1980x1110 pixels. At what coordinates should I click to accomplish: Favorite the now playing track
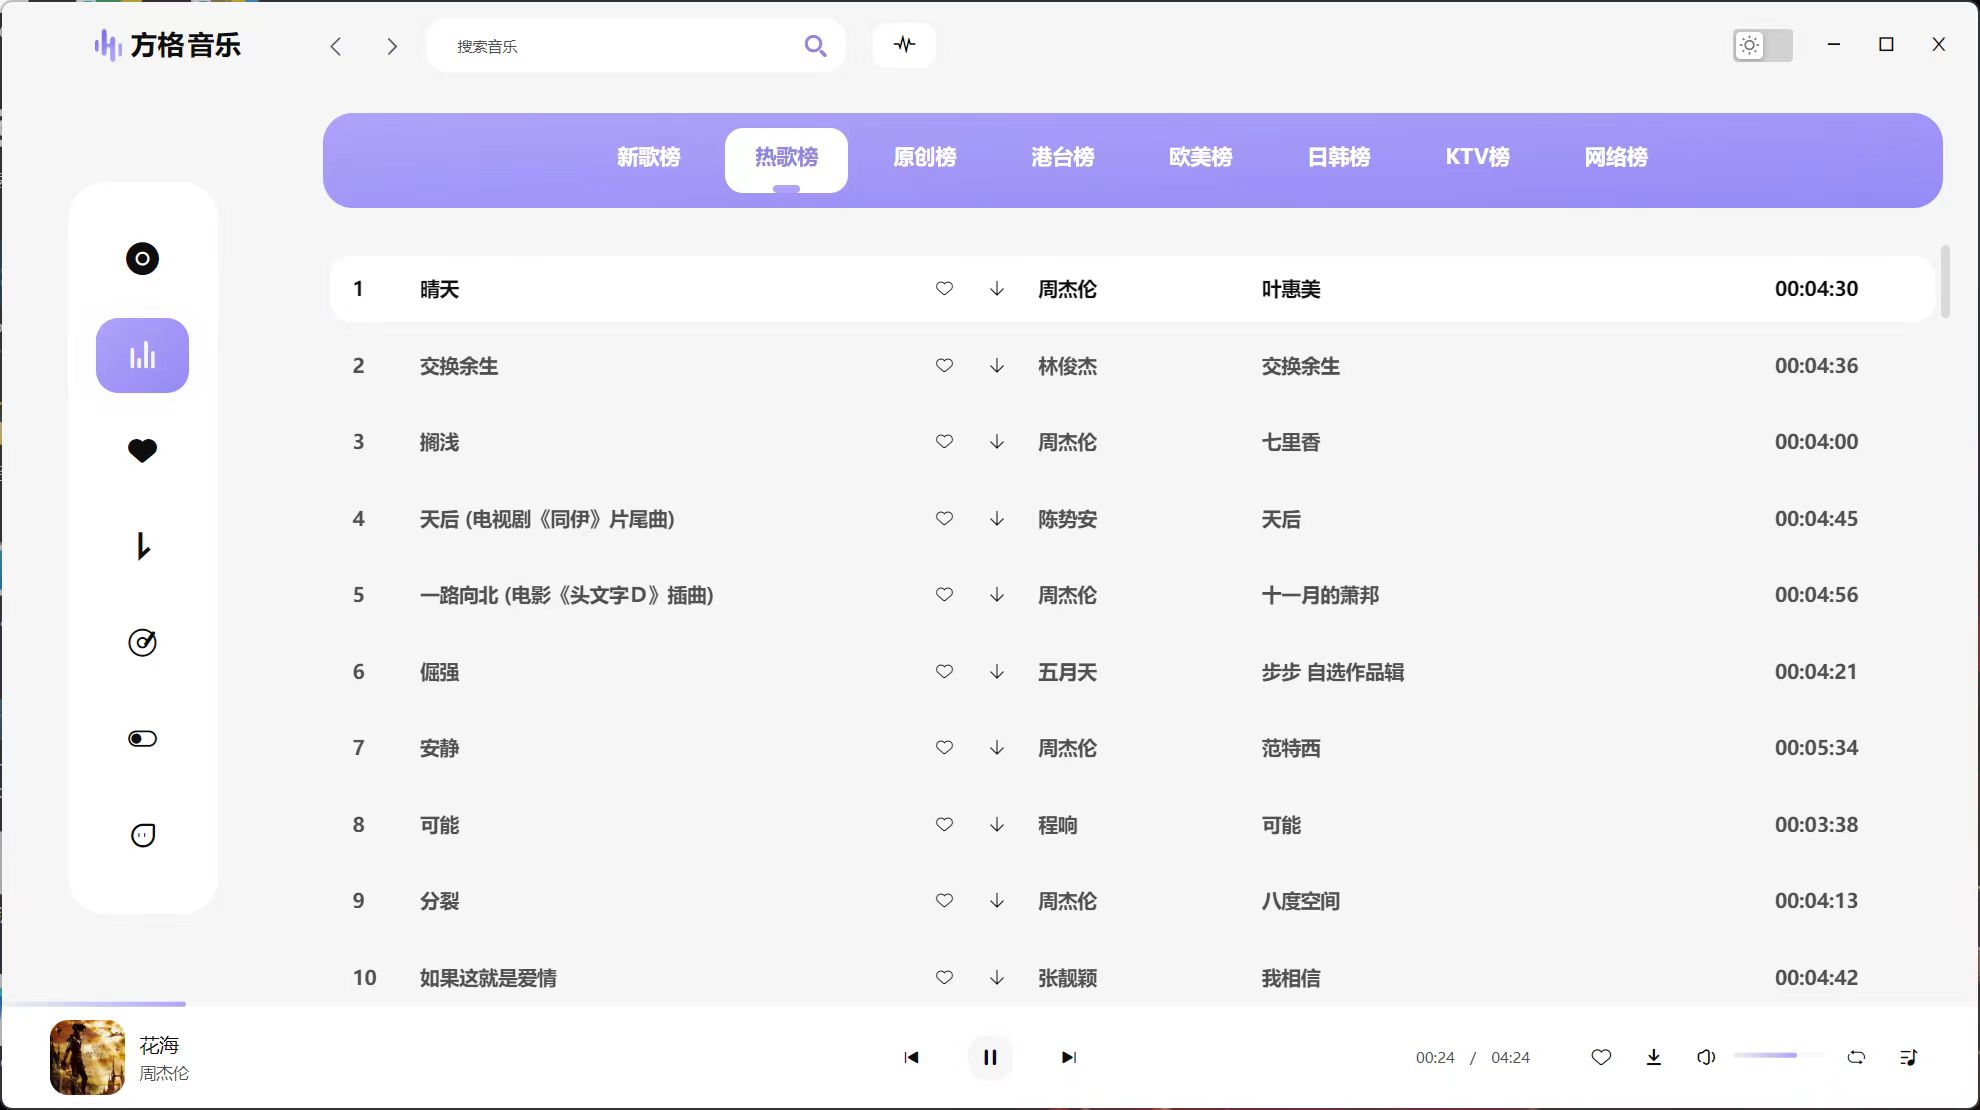click(1601, 1057)
